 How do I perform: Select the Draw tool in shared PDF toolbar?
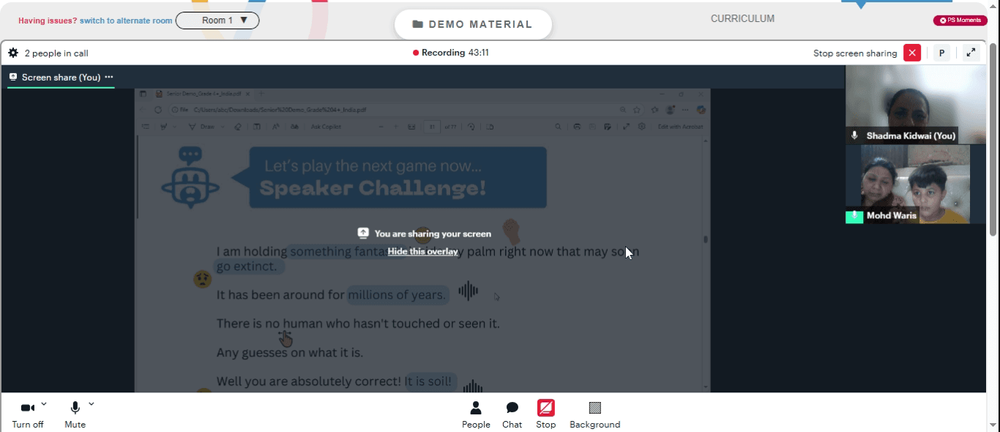click(202, 126)
